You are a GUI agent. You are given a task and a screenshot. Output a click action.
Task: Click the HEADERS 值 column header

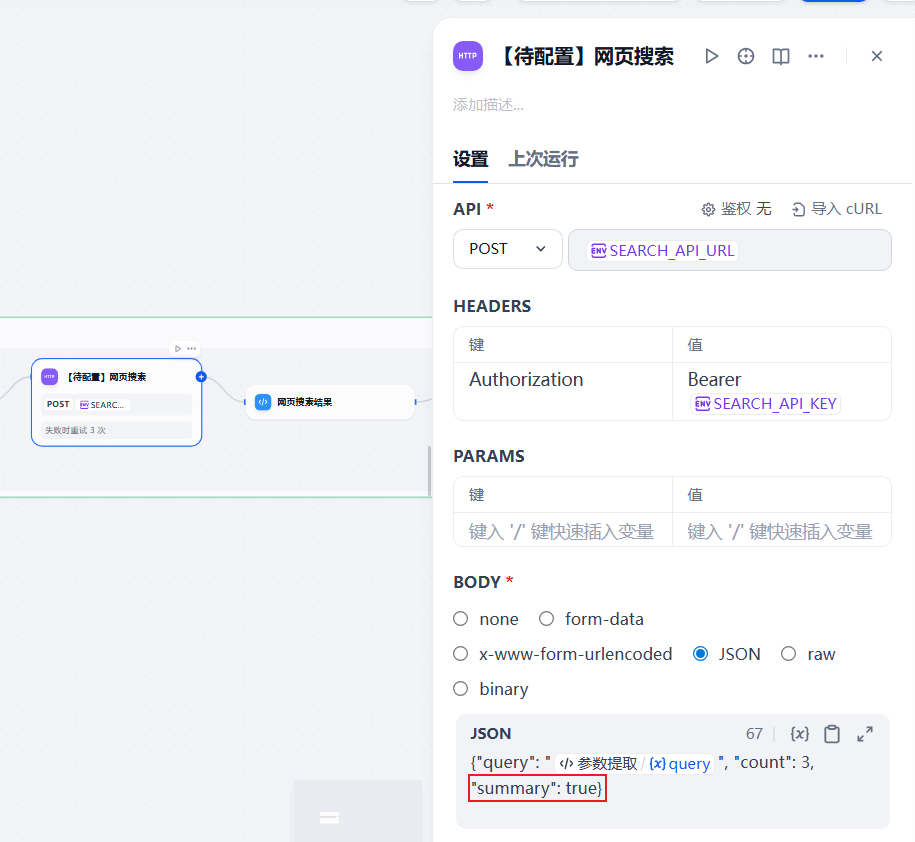pyautogui.click(x=695, y=345)
